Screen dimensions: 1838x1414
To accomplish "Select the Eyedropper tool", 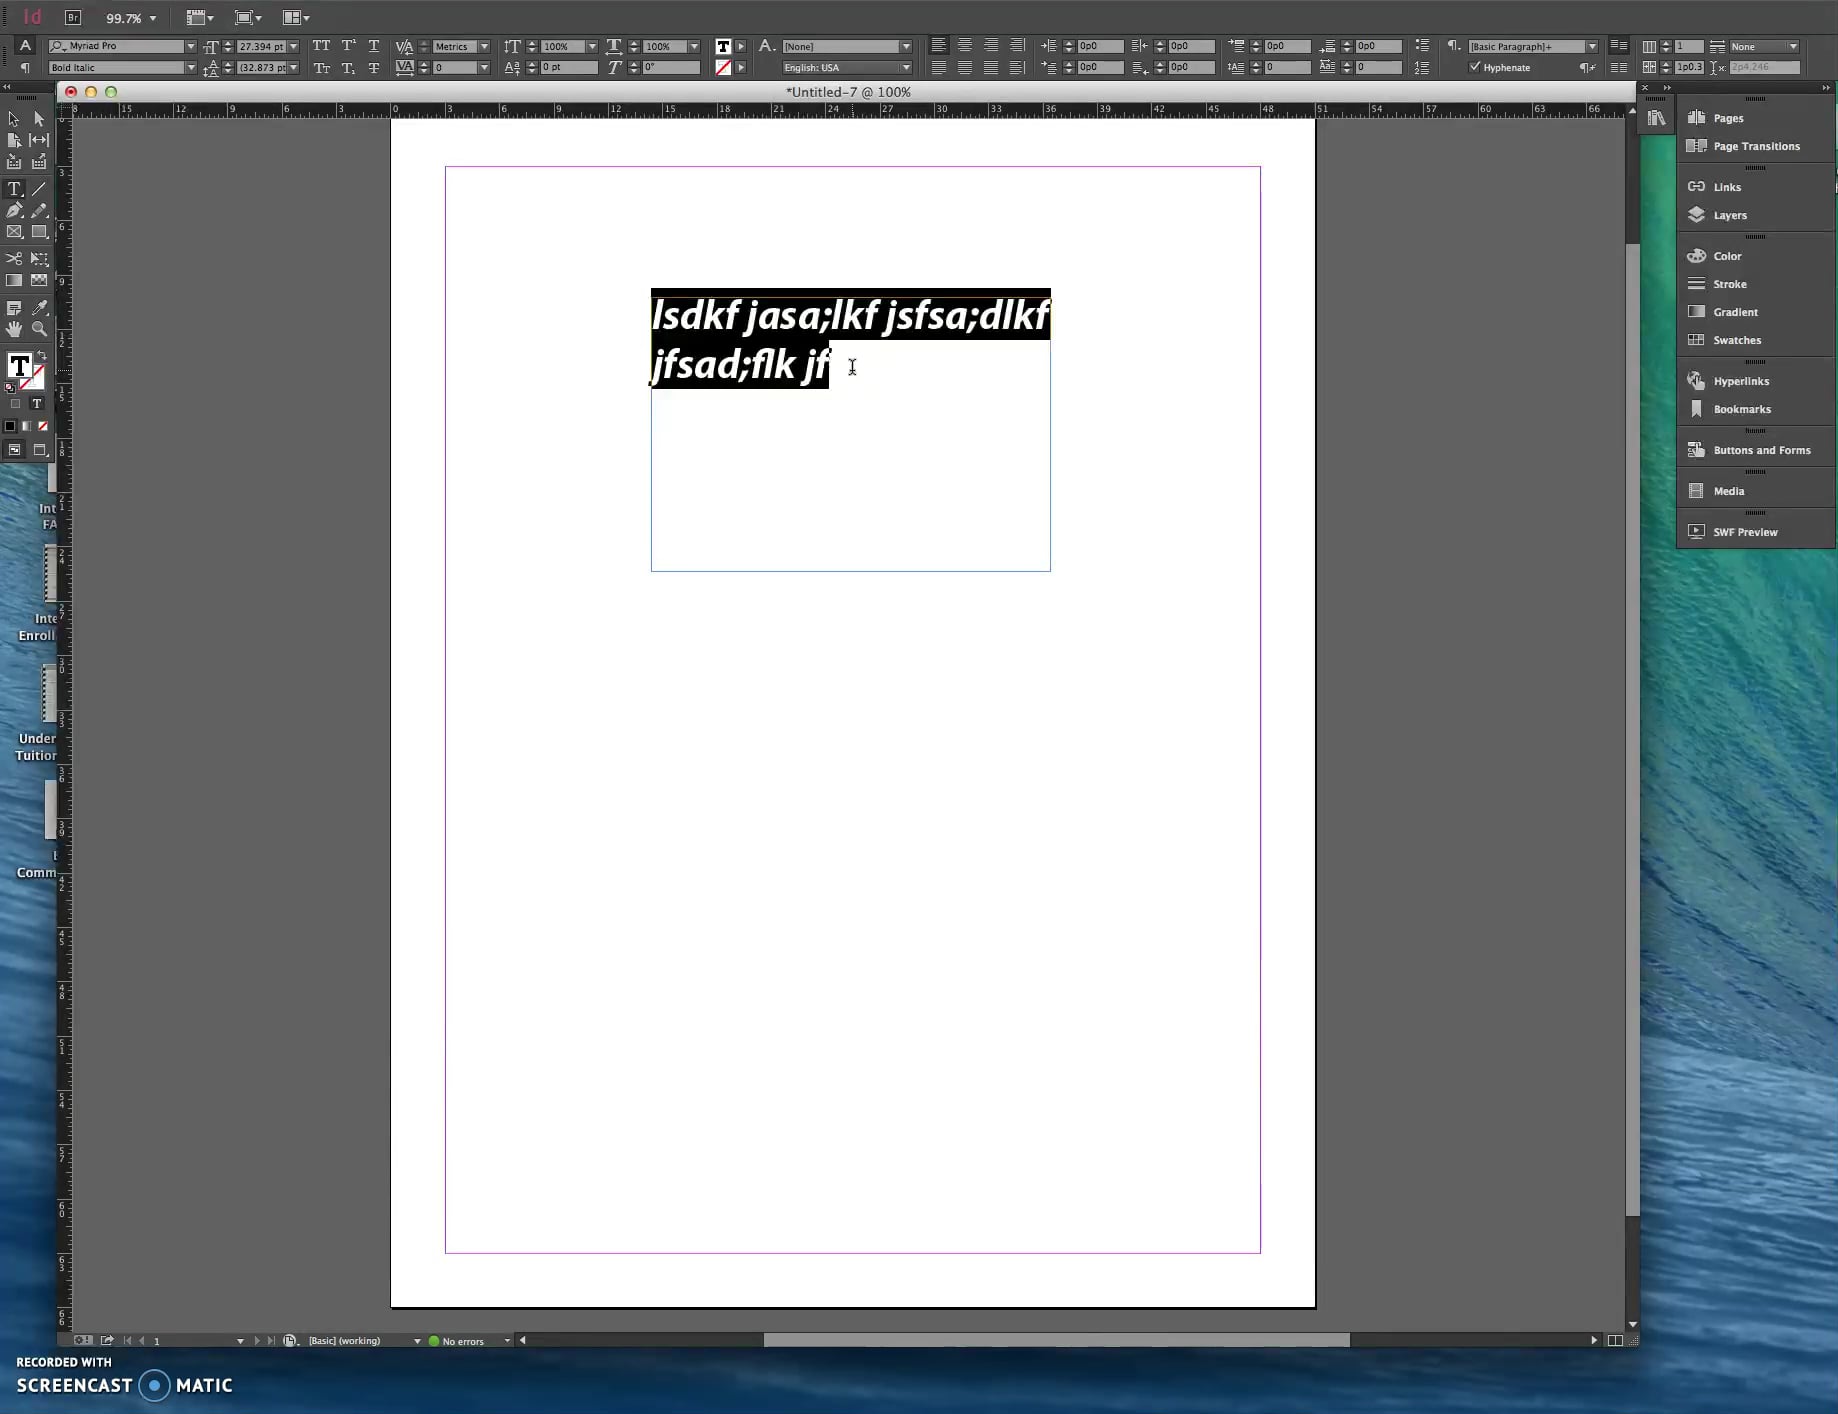I will coord(39,307).
